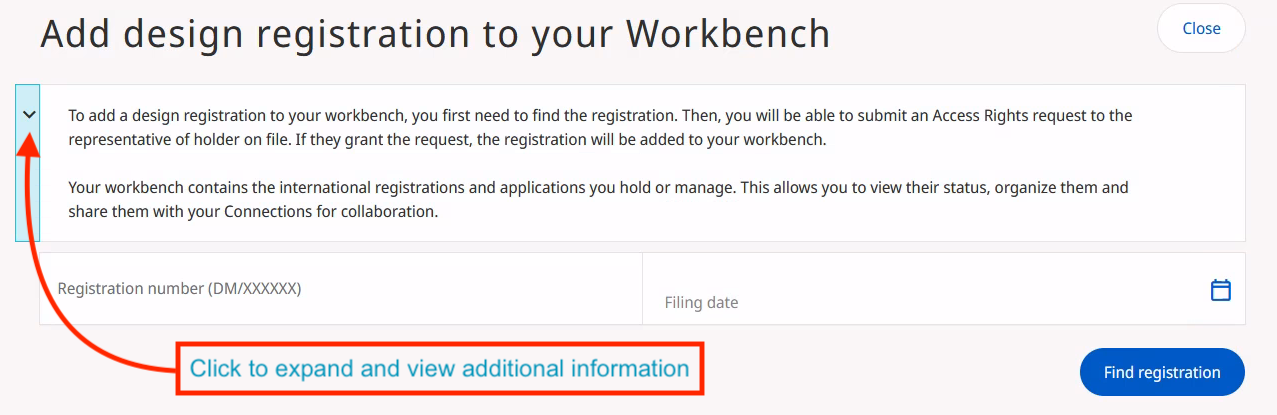The width and height of the screenshot is (1277, 415).
Task: Click the 'Filing date' placeholder label
Action: pos(701,302)
